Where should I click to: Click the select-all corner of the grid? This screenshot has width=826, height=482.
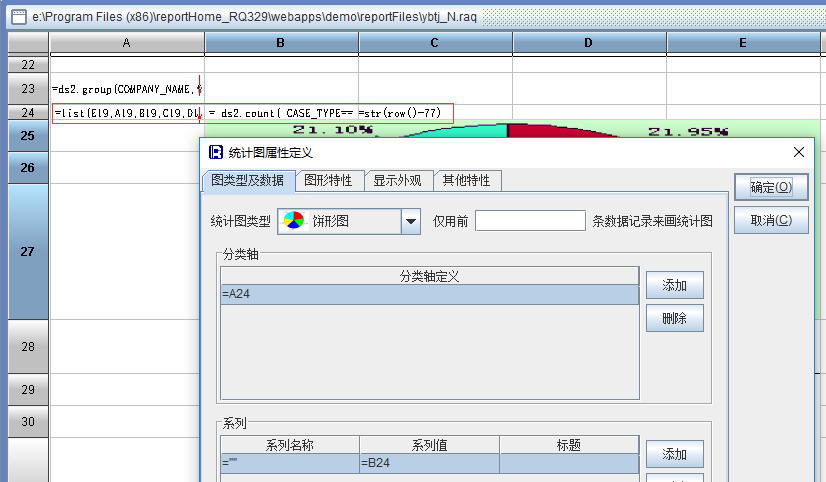pyautogui.click(x=28, y=43)
